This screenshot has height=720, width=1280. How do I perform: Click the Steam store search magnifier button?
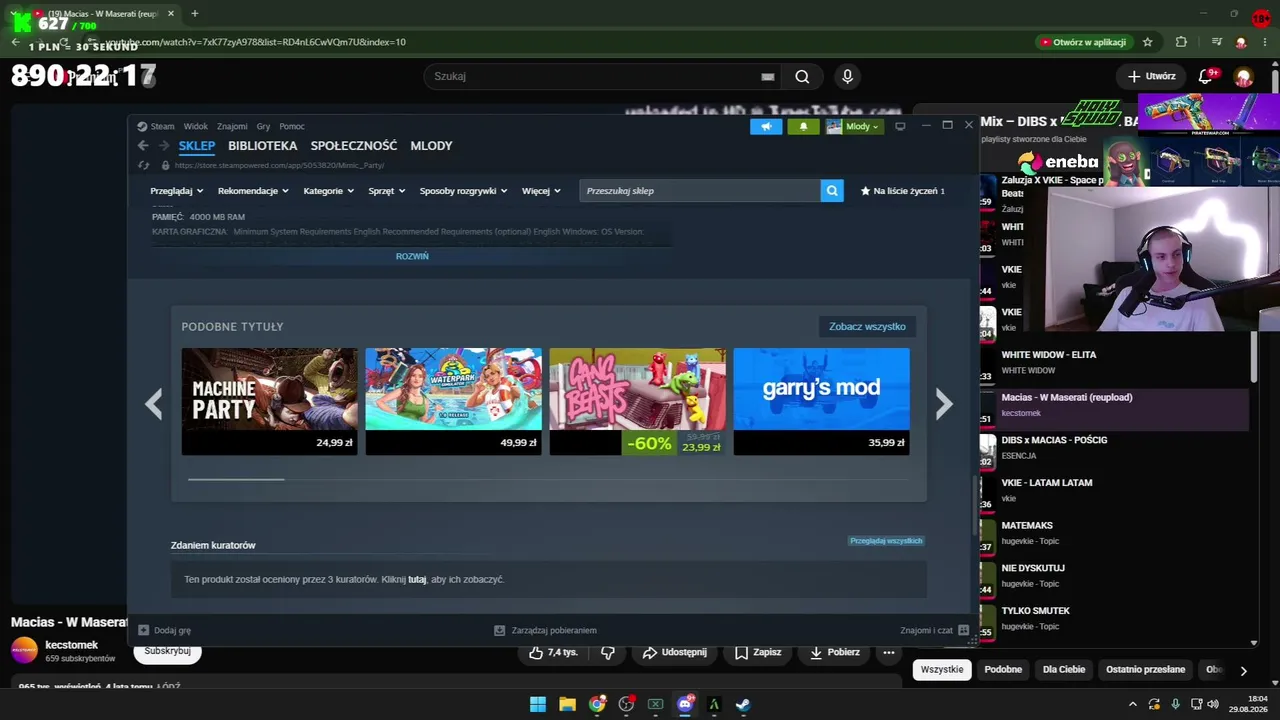832,191
